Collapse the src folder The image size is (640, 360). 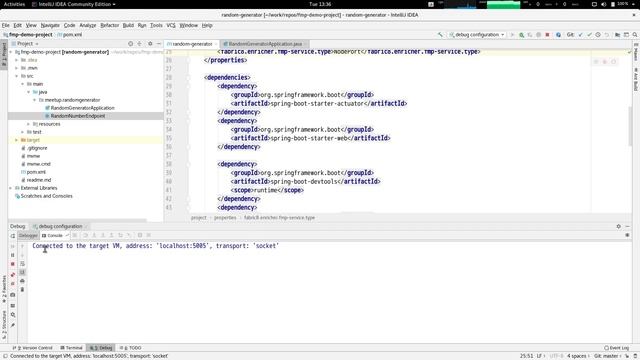[17, 76]
